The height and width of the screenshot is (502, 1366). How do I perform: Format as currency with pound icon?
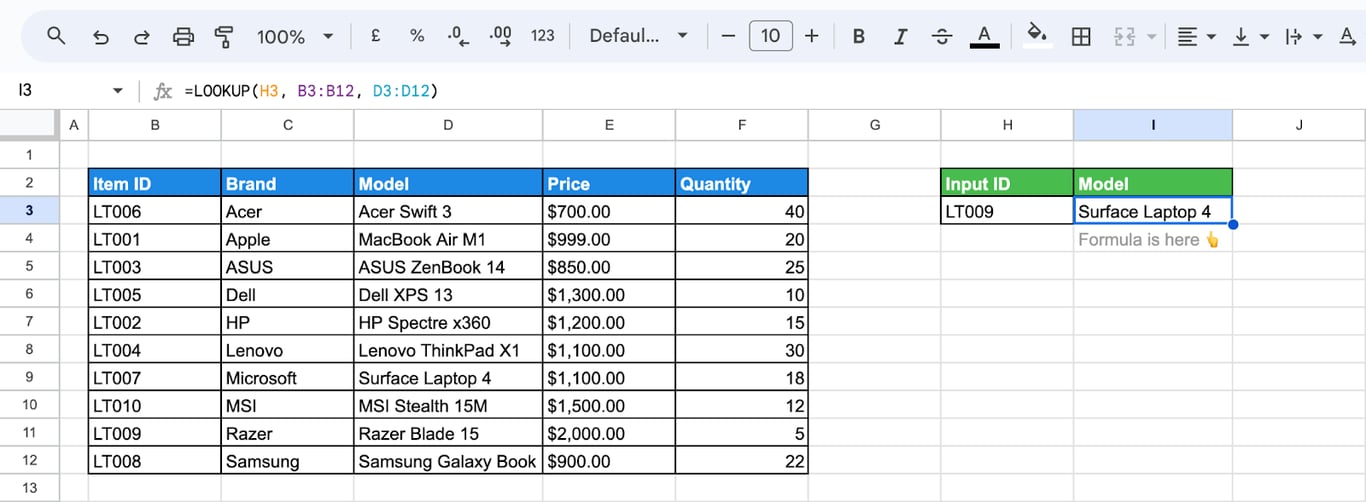tap(376, 36)
